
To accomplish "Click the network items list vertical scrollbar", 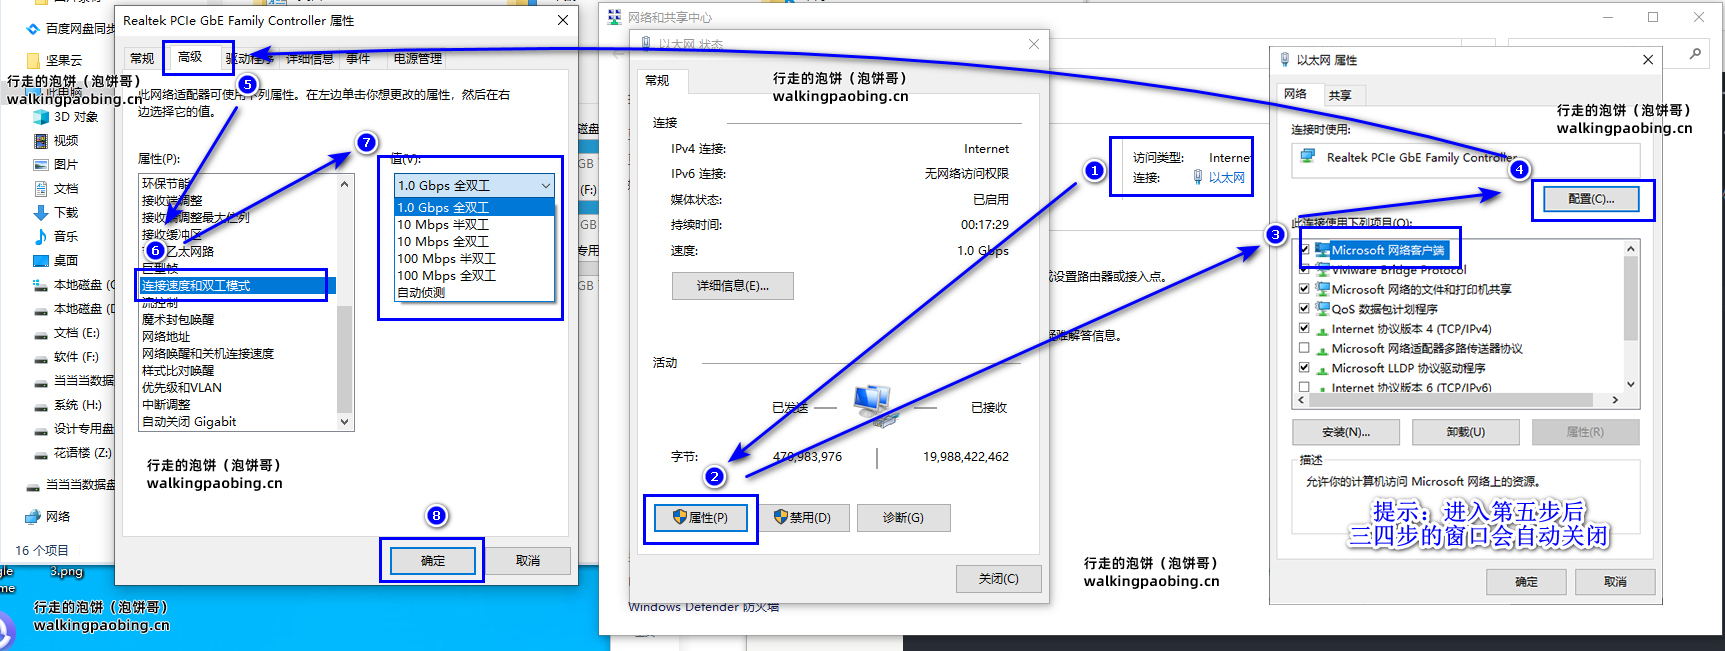I will pyautogui.click(x=1631, y=316).
